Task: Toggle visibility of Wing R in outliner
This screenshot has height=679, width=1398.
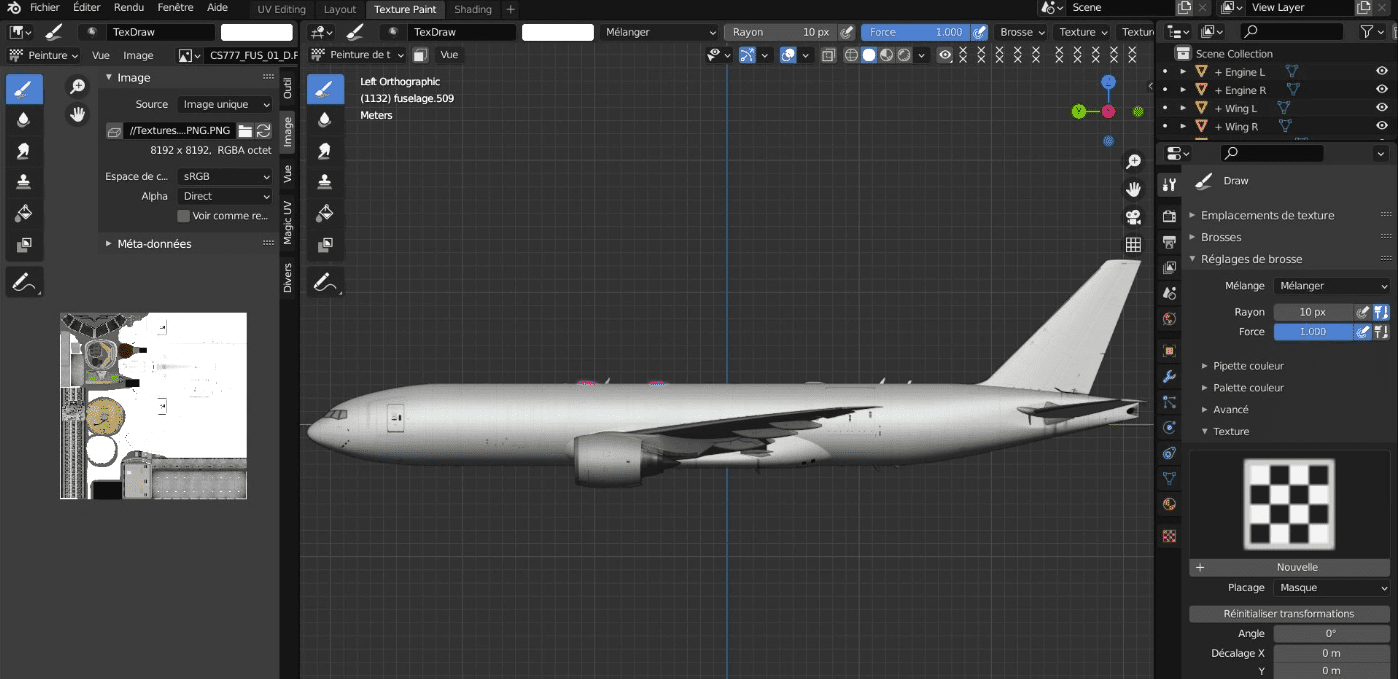Action: click(x=1381, y=126)
